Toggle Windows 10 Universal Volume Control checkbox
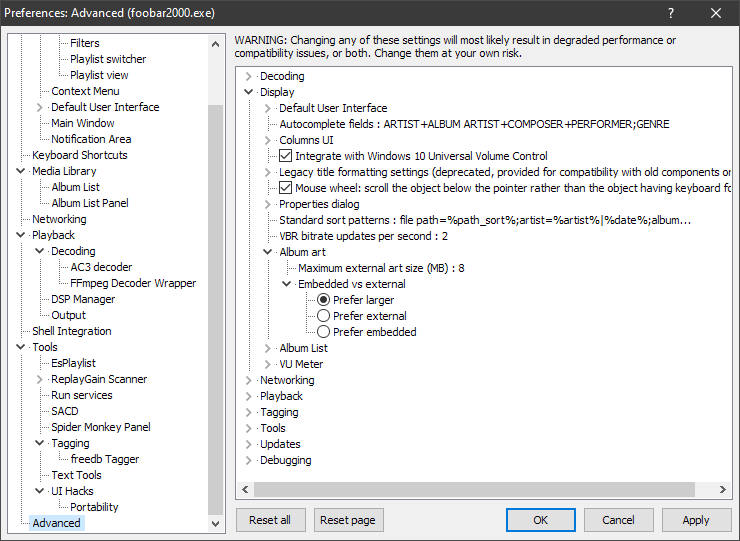Image resolution: width=740 pixels, height=541 pixels. coord(286,156)
